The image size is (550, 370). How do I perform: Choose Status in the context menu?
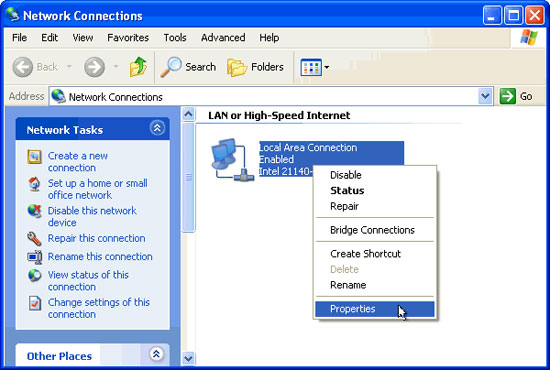(375, 190)
